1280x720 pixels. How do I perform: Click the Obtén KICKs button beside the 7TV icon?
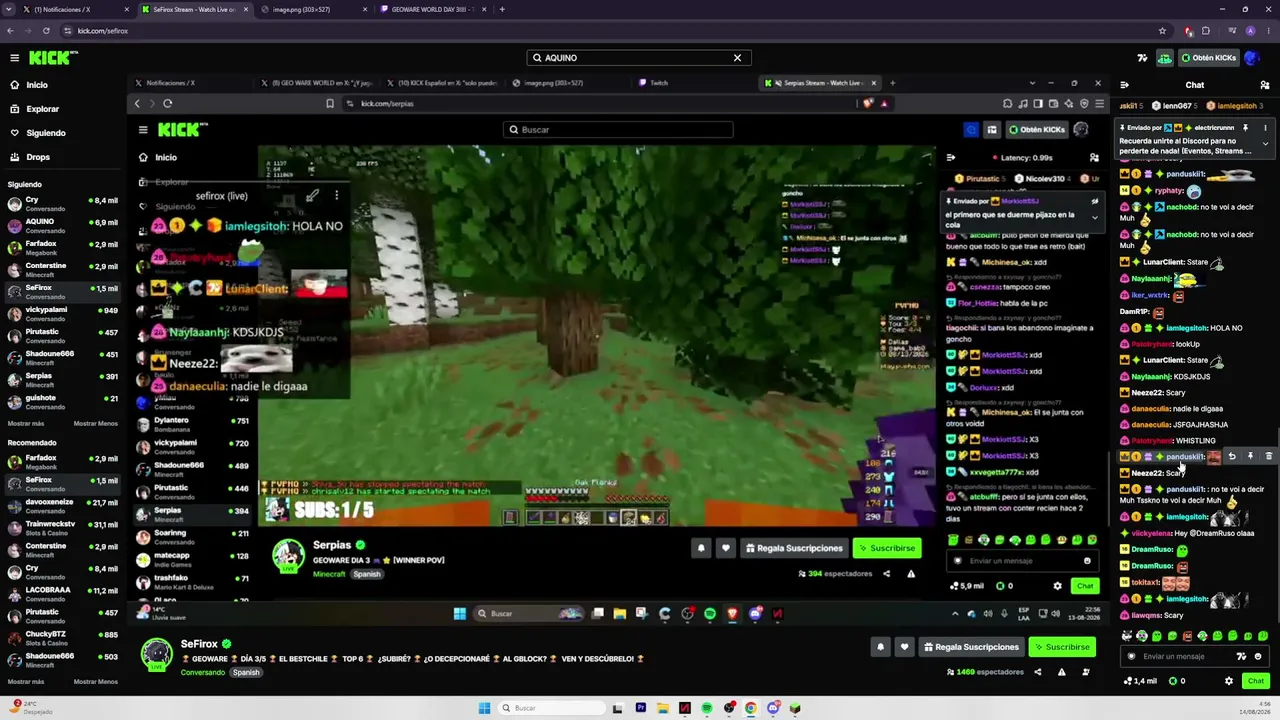(x=1208, y=58)
